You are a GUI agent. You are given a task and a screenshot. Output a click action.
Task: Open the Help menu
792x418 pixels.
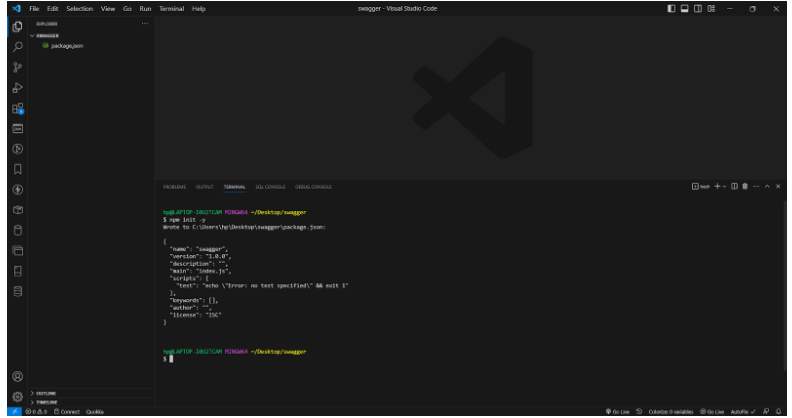point(199,9)
